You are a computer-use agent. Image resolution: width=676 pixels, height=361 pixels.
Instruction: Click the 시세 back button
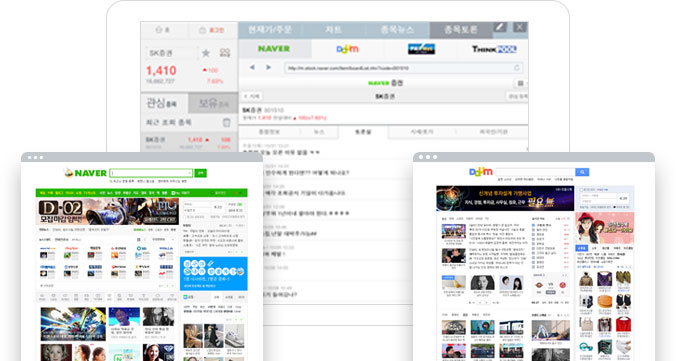[x=252, y=96]
